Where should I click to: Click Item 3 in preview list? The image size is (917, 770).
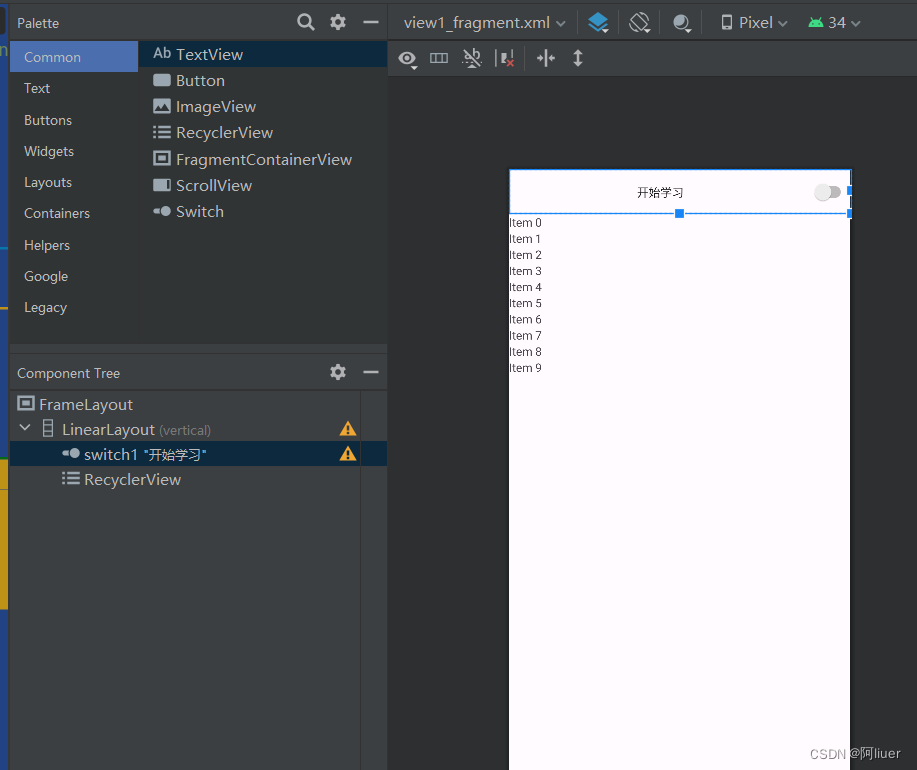(525, 271)
